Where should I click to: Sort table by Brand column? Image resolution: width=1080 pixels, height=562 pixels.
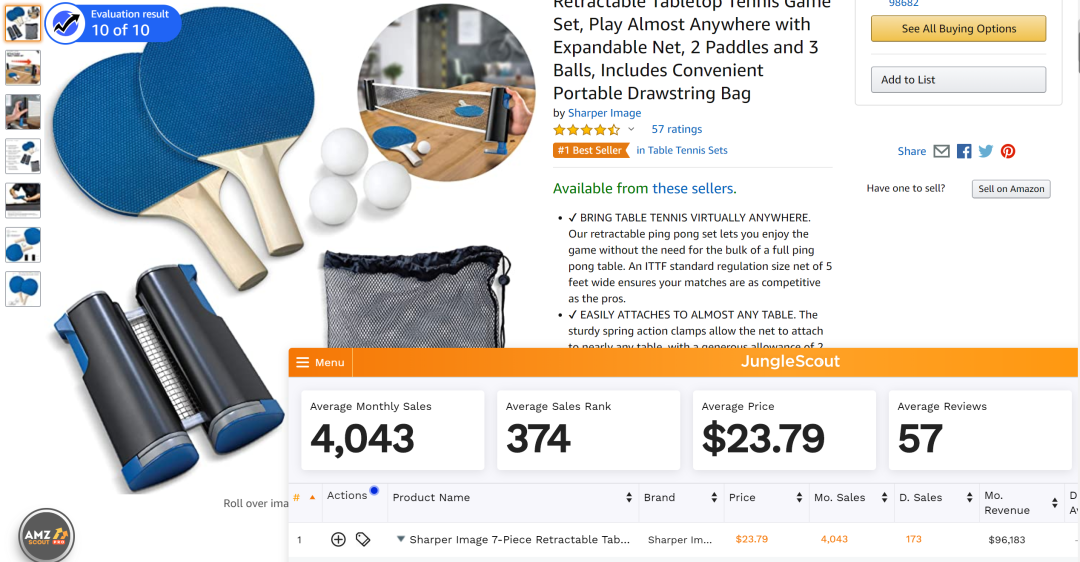(714, 498)
